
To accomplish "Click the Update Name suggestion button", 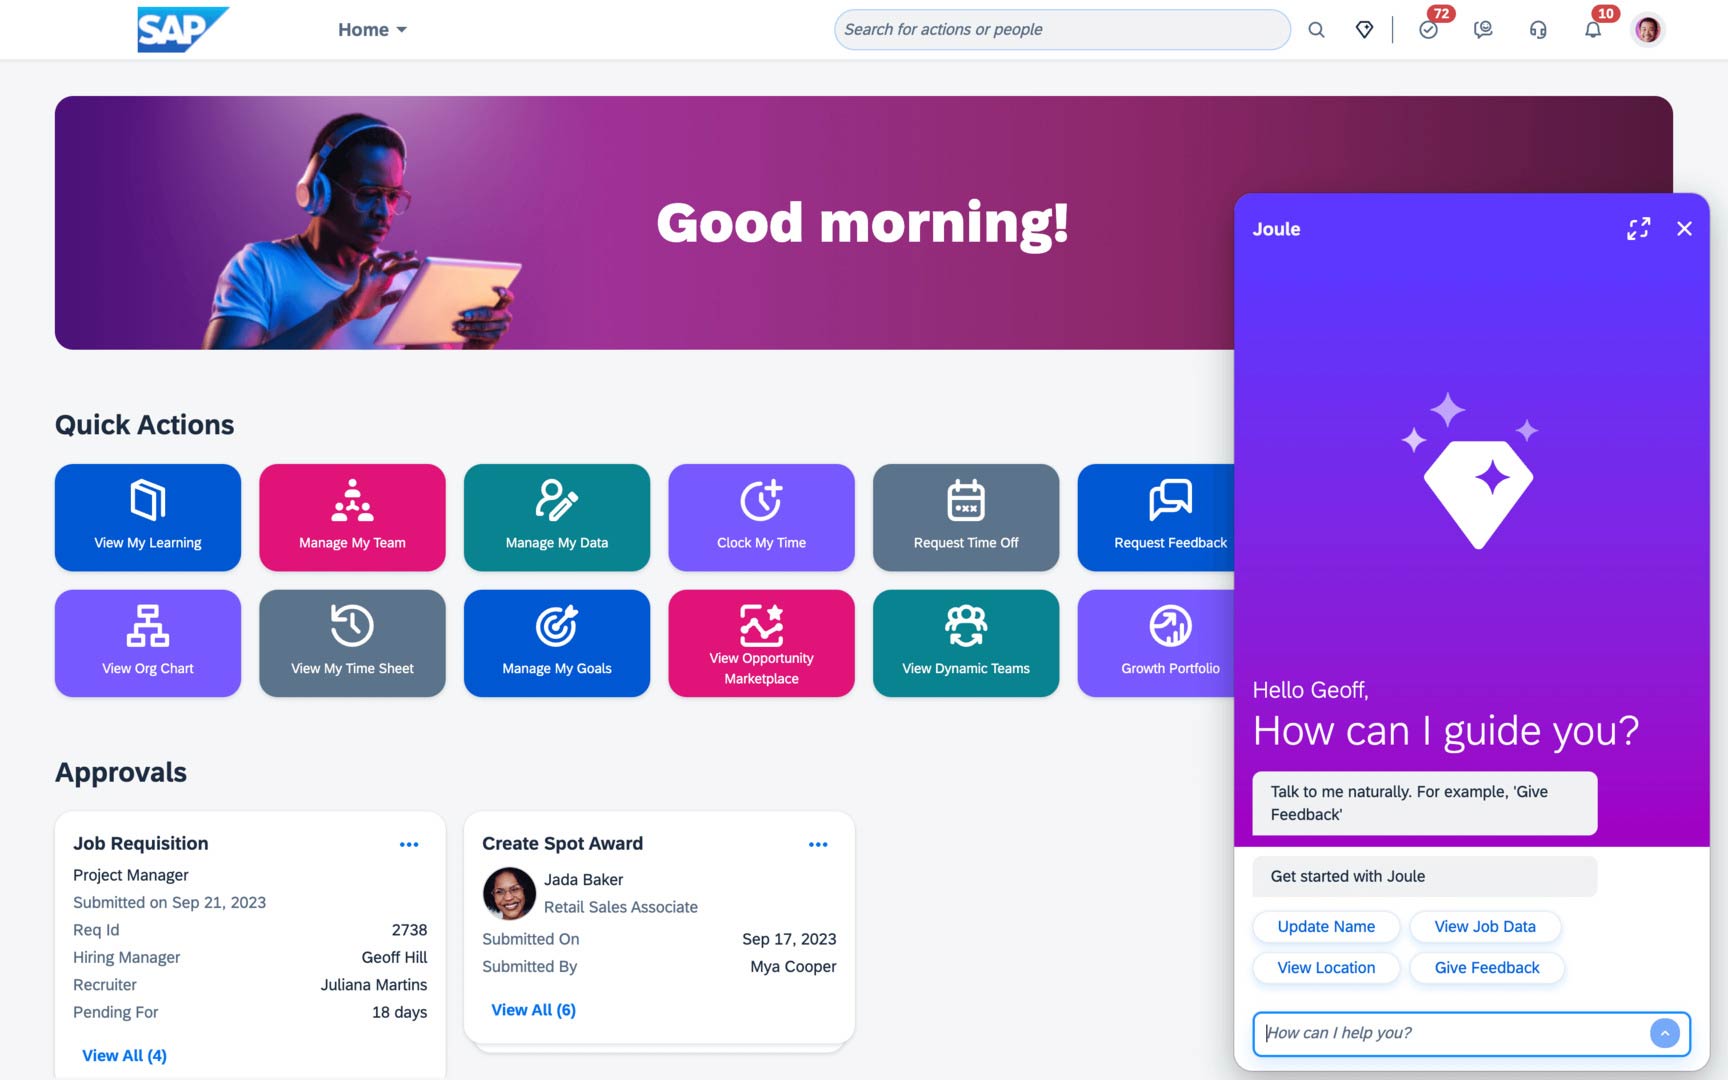I will click(x=1325, y=927).
